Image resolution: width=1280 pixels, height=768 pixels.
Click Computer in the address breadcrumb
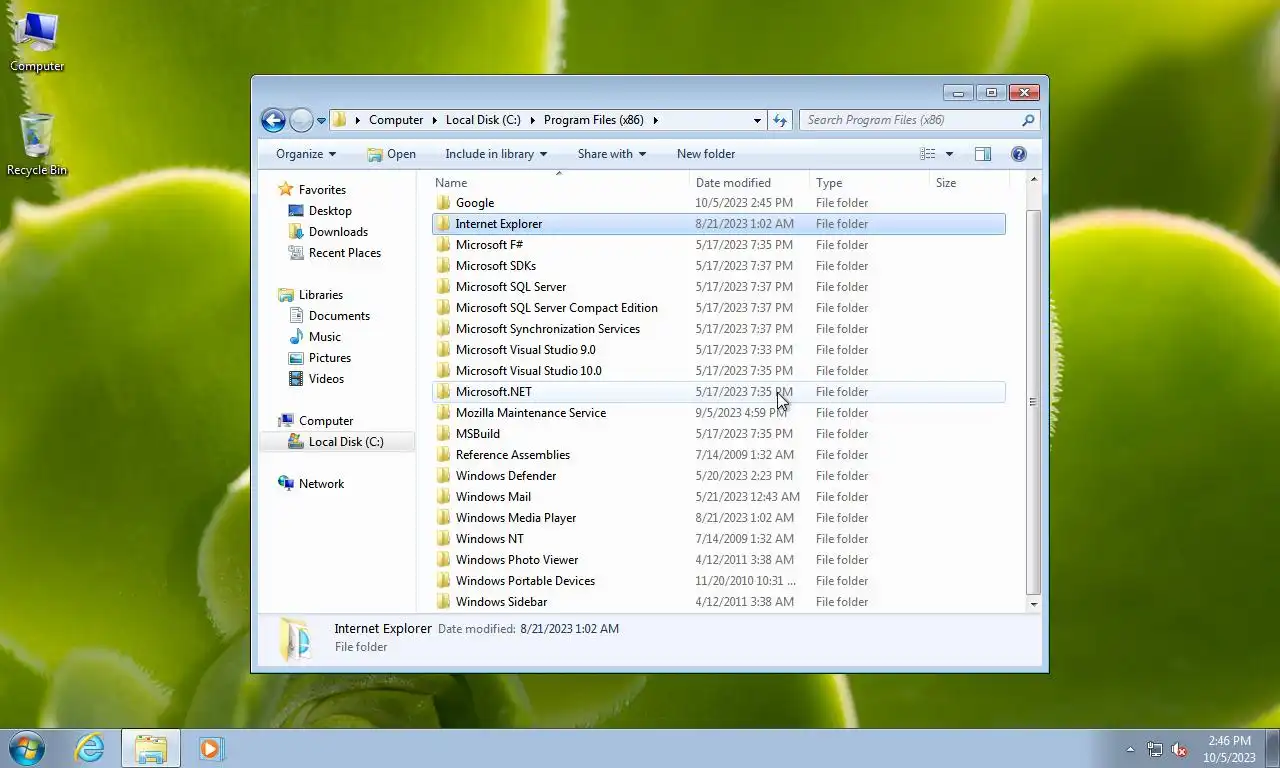coord(396,120)
